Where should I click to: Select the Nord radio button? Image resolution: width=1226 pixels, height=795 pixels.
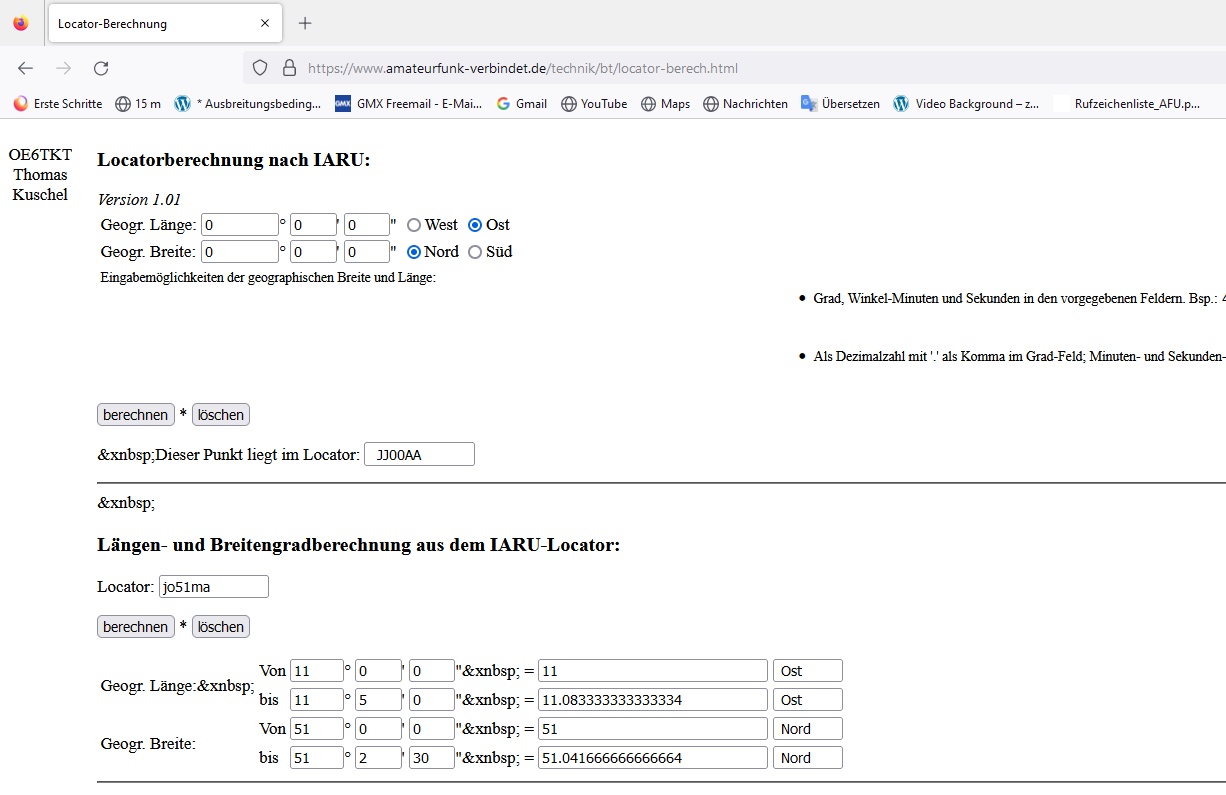(414, 252)
